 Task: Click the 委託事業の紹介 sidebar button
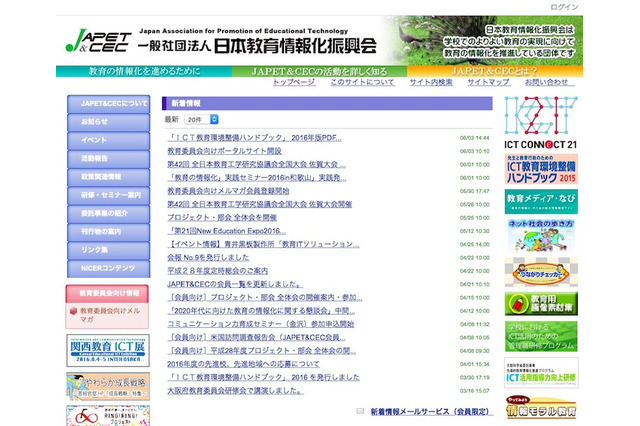[109, 214]
